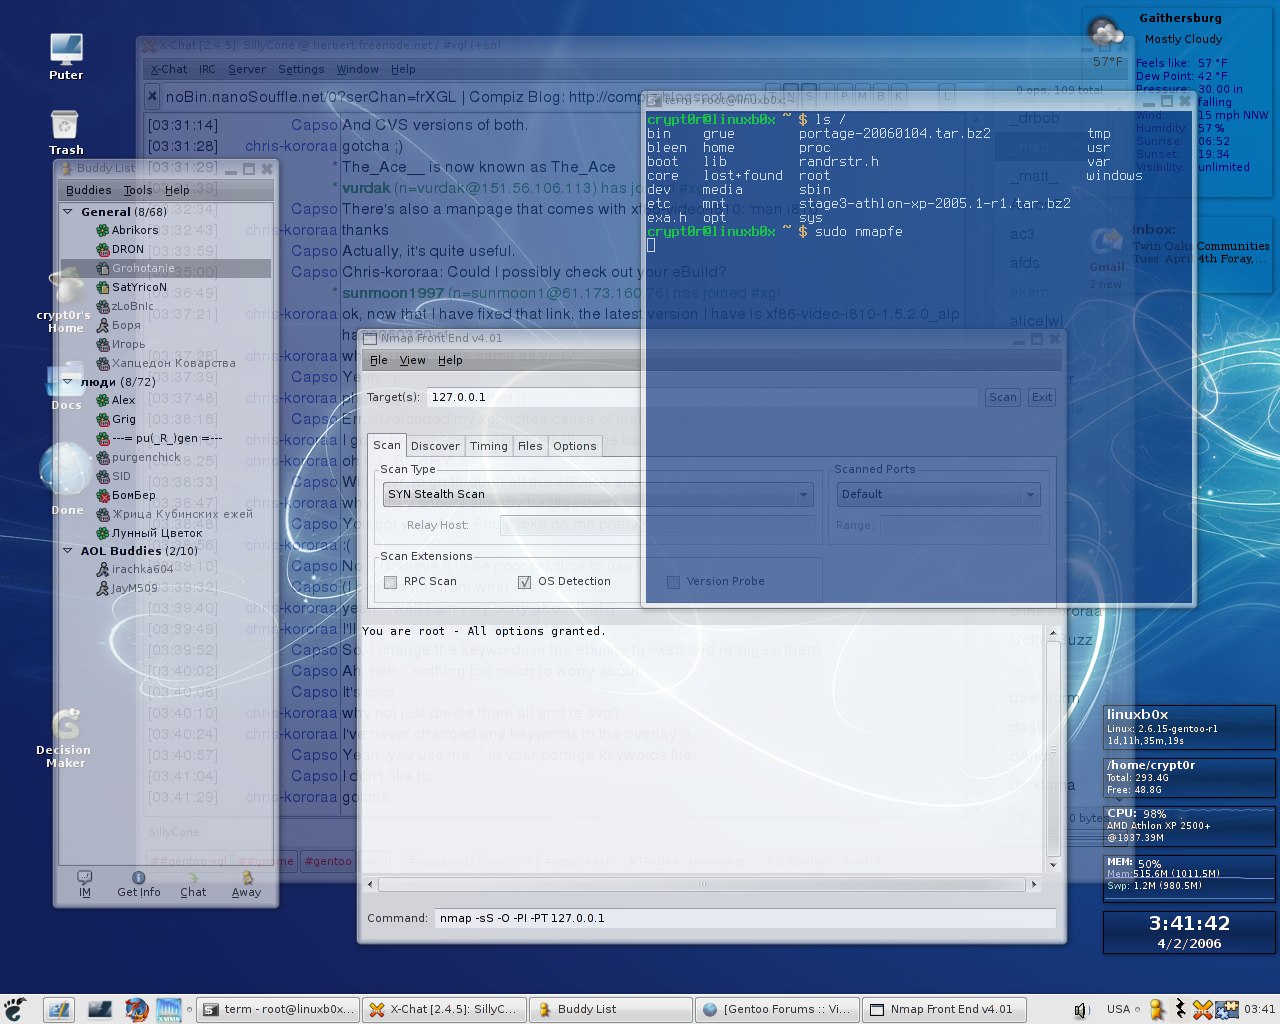The image size is (1280, 1024).
Task: Click the volume speaker icon in the tray
Action: pyautogui.click(x=1081, y=1010)
